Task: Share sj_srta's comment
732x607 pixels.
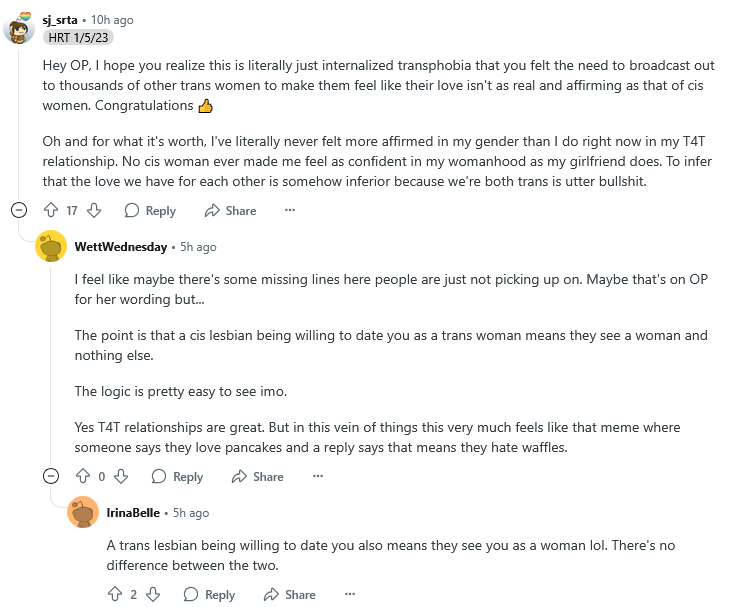Action: (231, 211)
